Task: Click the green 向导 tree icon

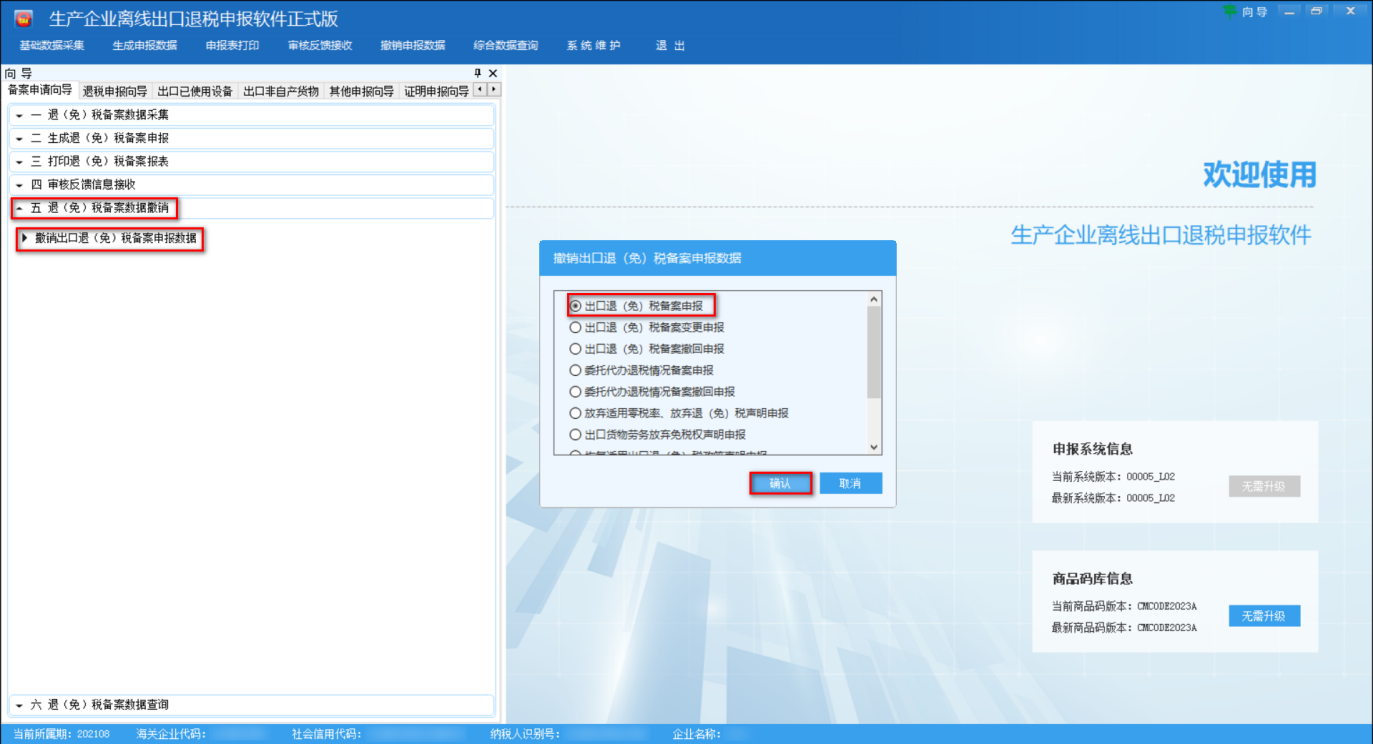Action: click(1229, 11)
